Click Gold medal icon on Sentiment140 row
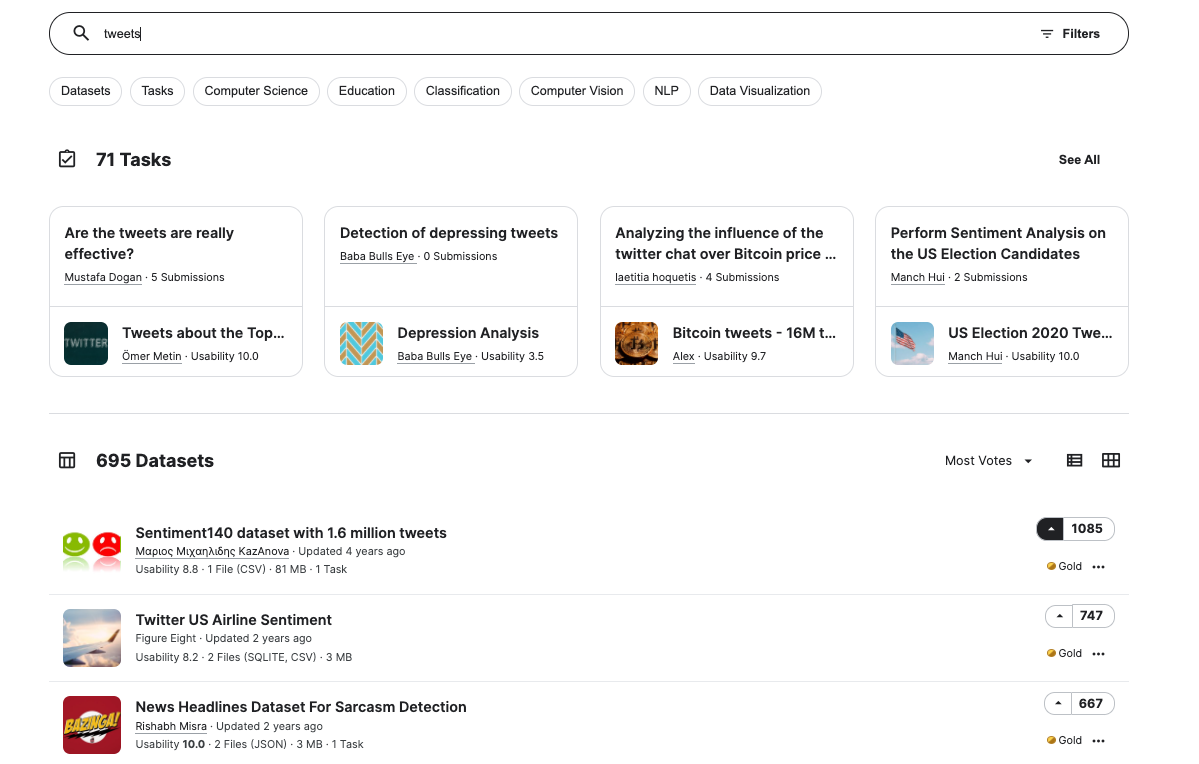The image size is (1199, 764). coord(1051,567)
